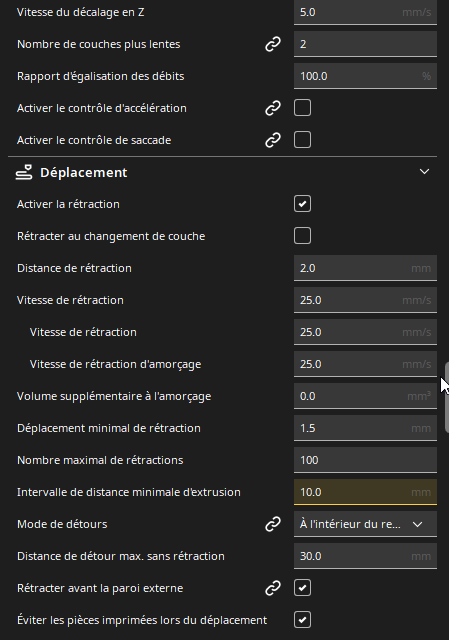Click the Volume supplémentaire à l'amorçage label
Viewport: 449px width, 640px height.
[x=114, y=396]
